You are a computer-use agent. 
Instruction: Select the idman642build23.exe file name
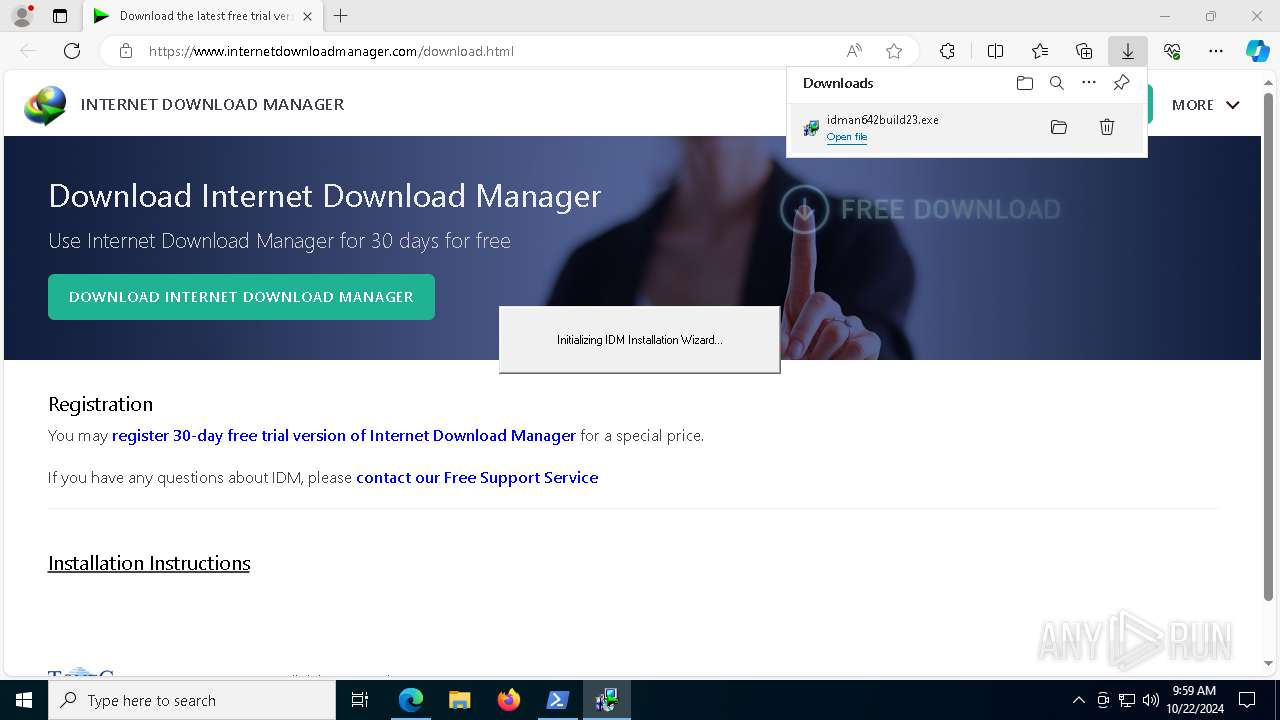pos(883,120)
